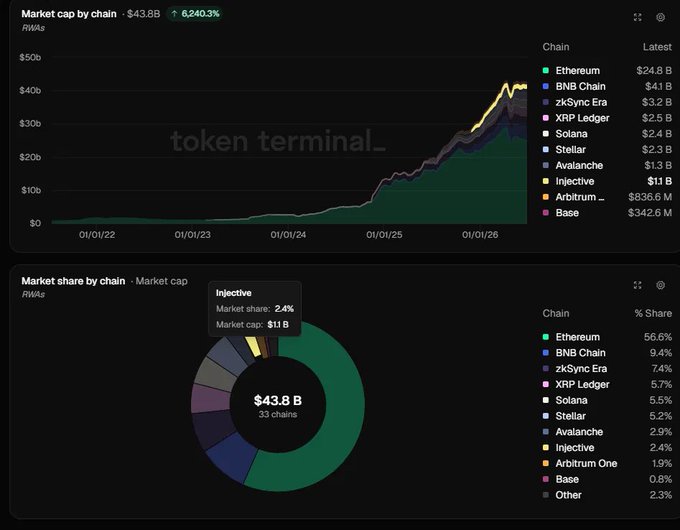Select Solana in the market share legend

pos(571,400)
